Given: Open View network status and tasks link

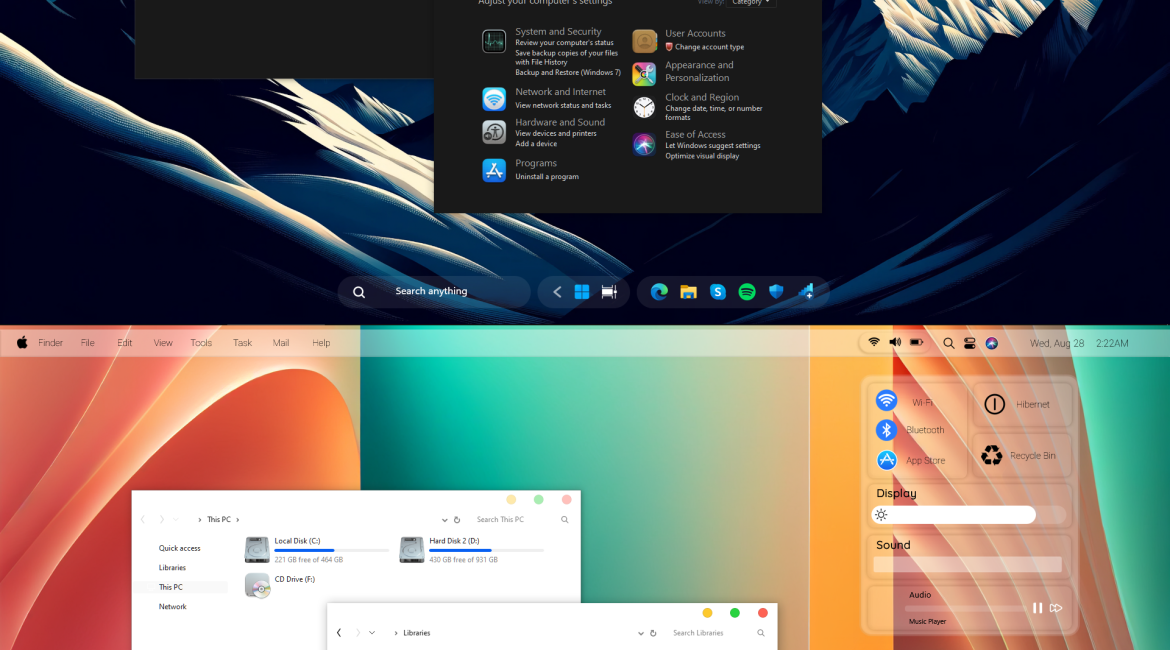Looking at the screenshot, I should coord(563,105).
